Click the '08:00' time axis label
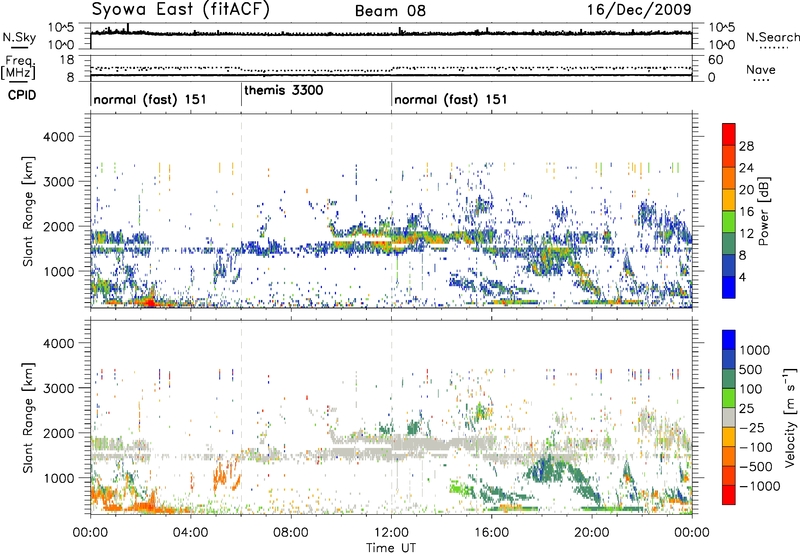 click(291, 532)
